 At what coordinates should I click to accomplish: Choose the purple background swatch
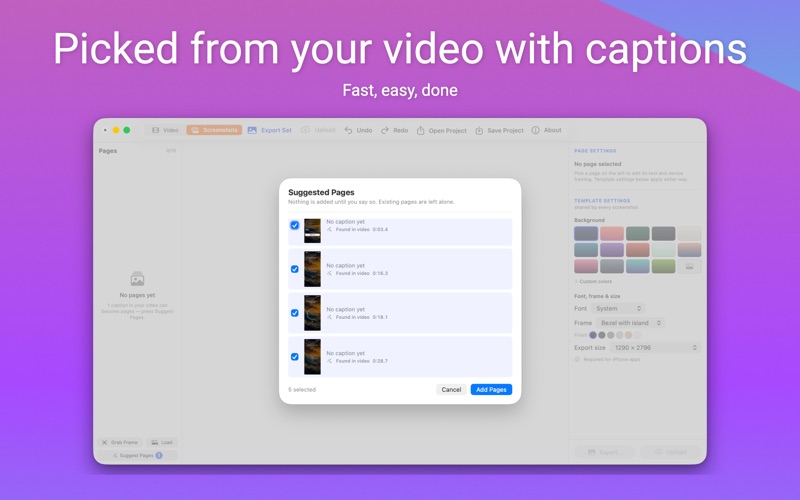click(612, 249)
